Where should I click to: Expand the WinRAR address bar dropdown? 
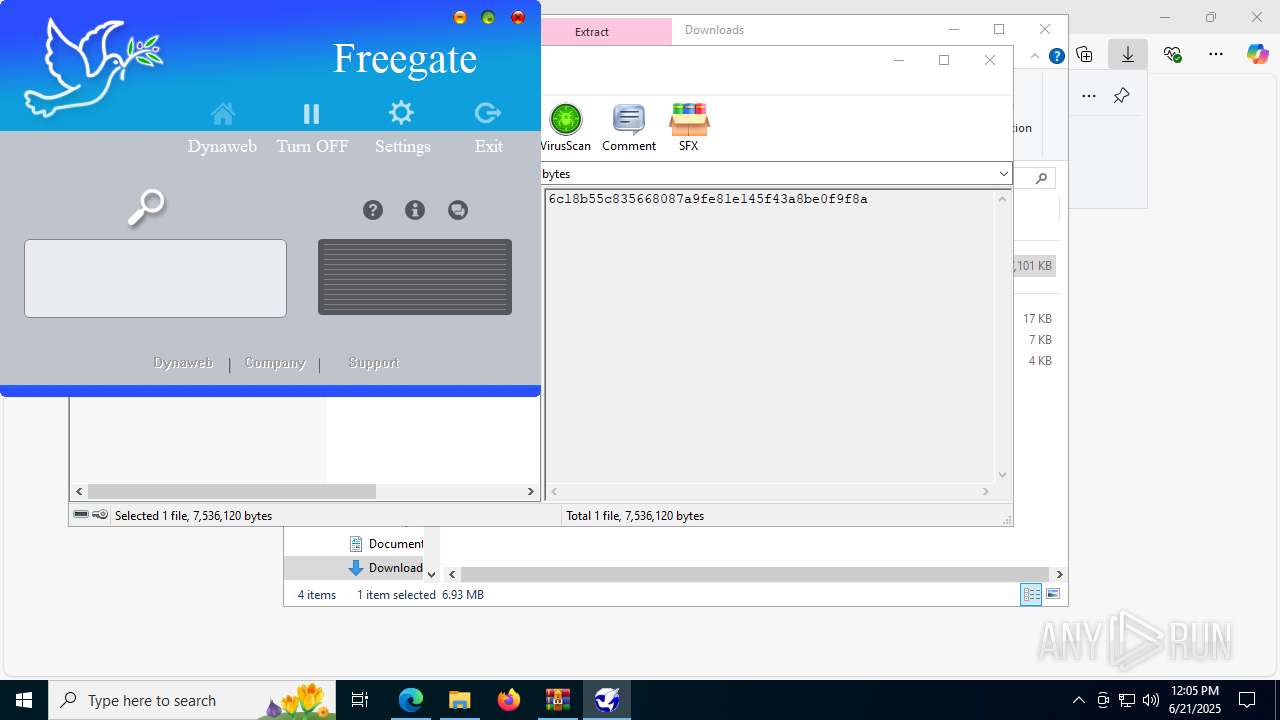tap(1003, 174)
